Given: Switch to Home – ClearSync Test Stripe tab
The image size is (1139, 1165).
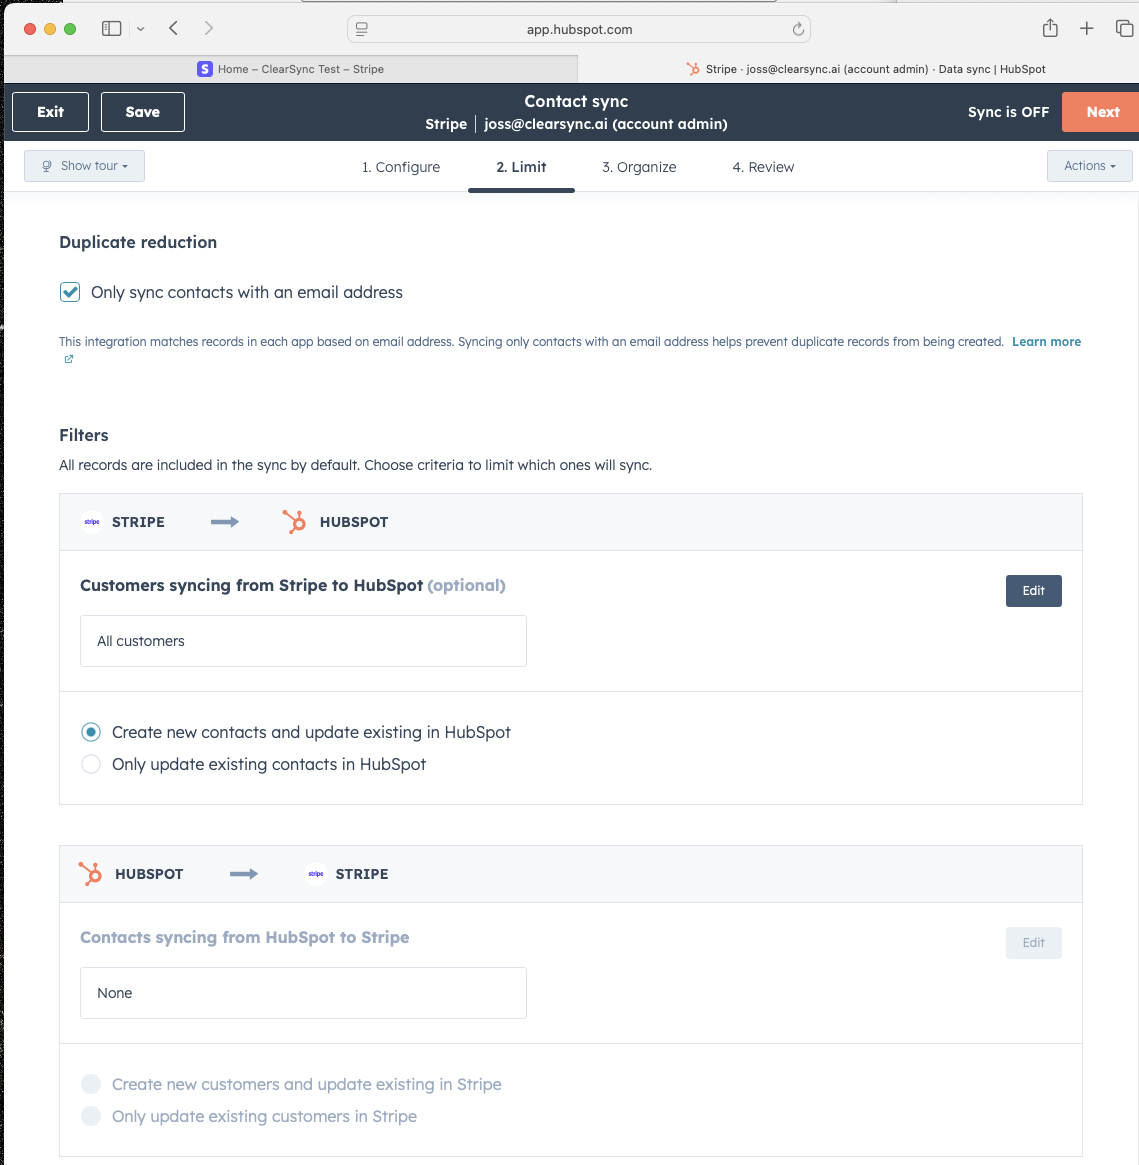Looking at the screenshot, I should [291, 69].
